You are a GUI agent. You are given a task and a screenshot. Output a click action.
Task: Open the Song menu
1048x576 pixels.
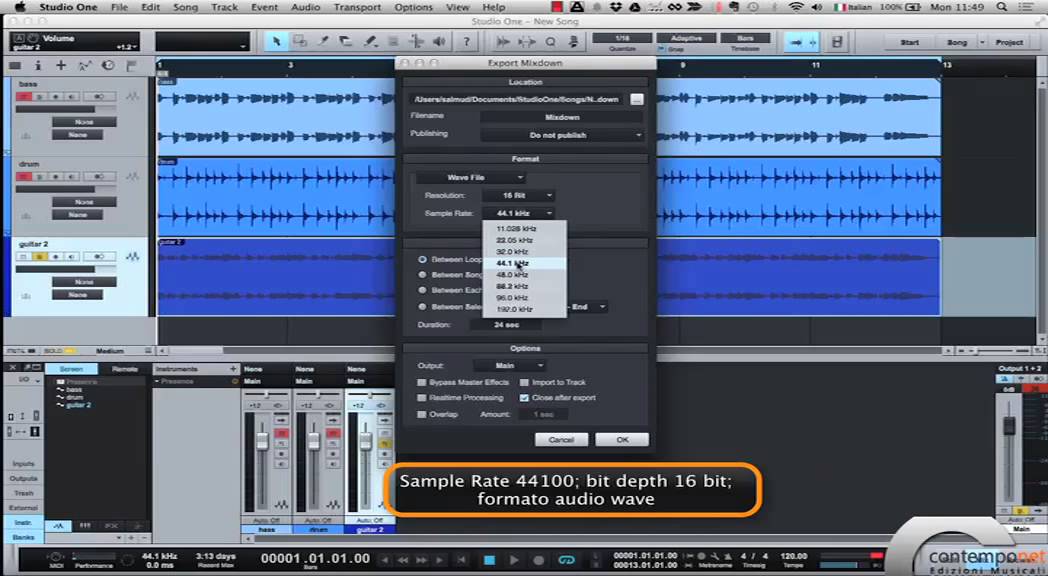click(185, 7)
